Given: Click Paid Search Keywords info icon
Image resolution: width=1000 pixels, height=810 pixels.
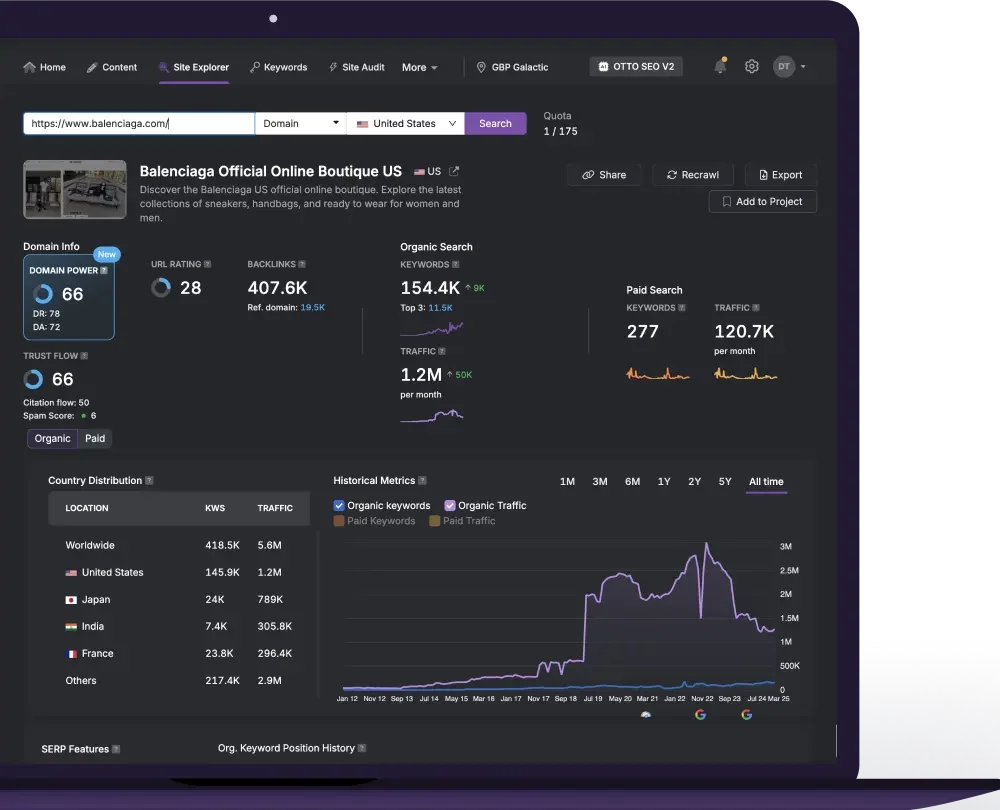Looking at the screenshot, I should click(x=682, y=307).
